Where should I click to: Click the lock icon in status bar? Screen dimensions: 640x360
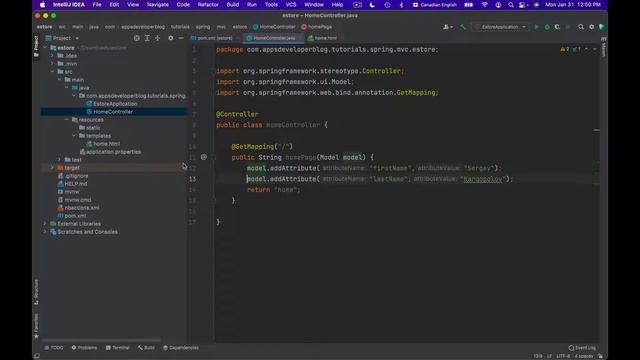(601, 356)
